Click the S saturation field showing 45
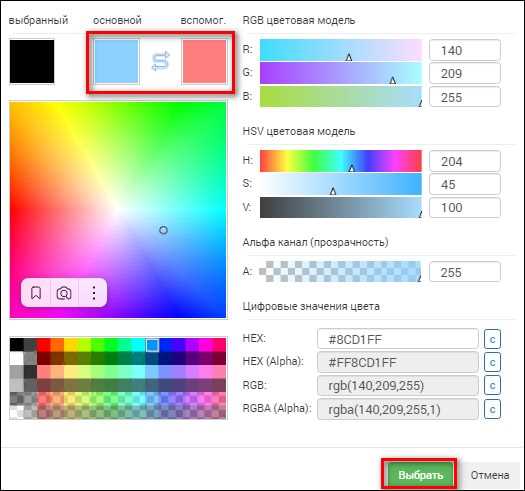This screenshot has width=525, height=491. [465, 184]
